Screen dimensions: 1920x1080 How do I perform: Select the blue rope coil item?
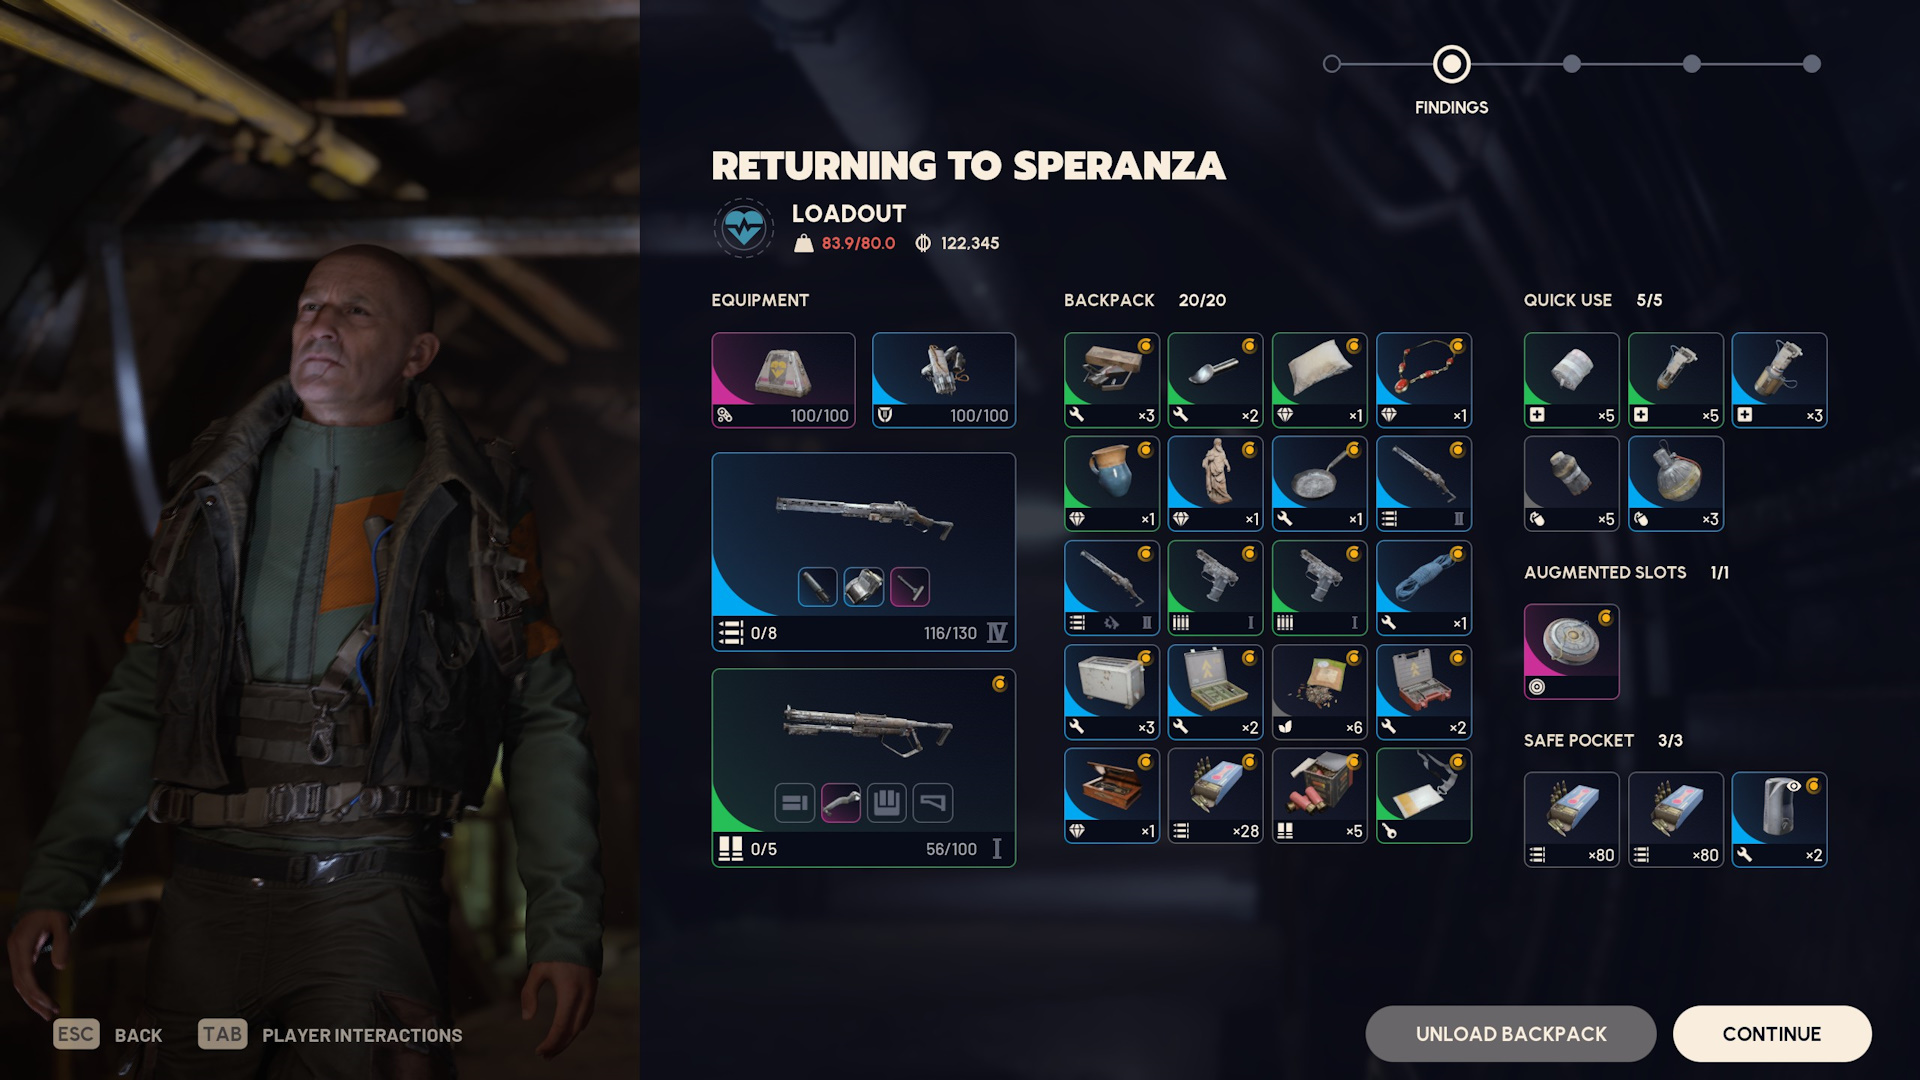pos(1423,588)
